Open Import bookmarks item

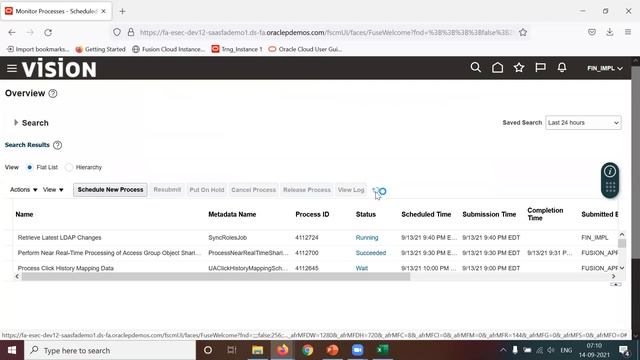point(38,49)
